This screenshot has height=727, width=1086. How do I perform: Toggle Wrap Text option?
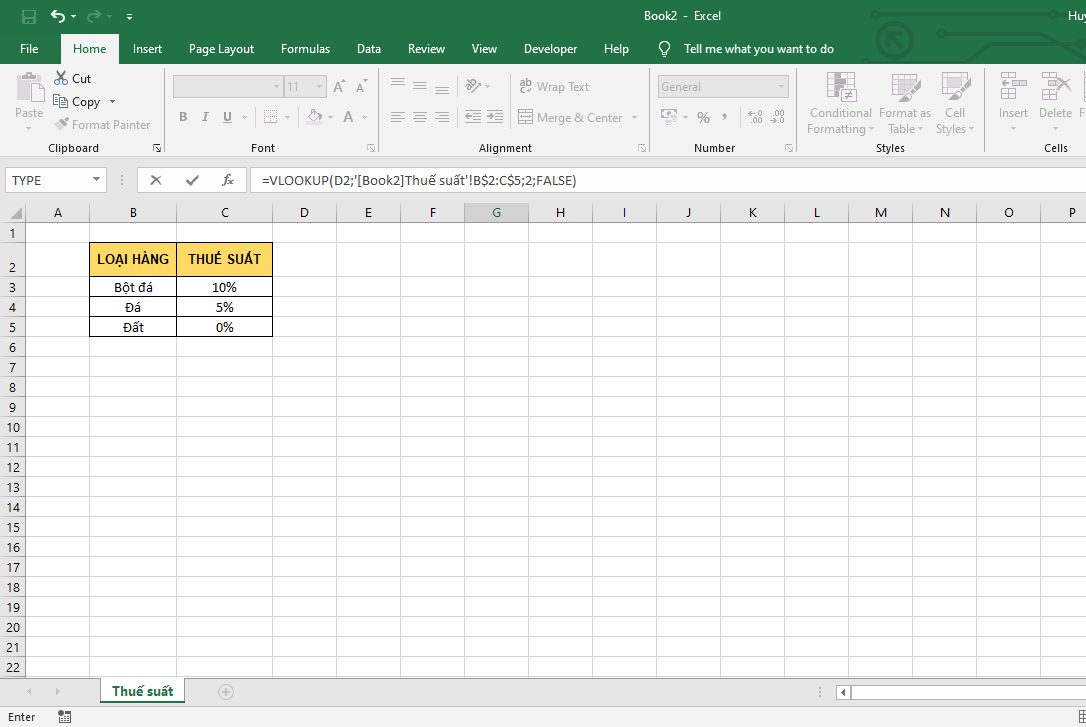[554, 87]
